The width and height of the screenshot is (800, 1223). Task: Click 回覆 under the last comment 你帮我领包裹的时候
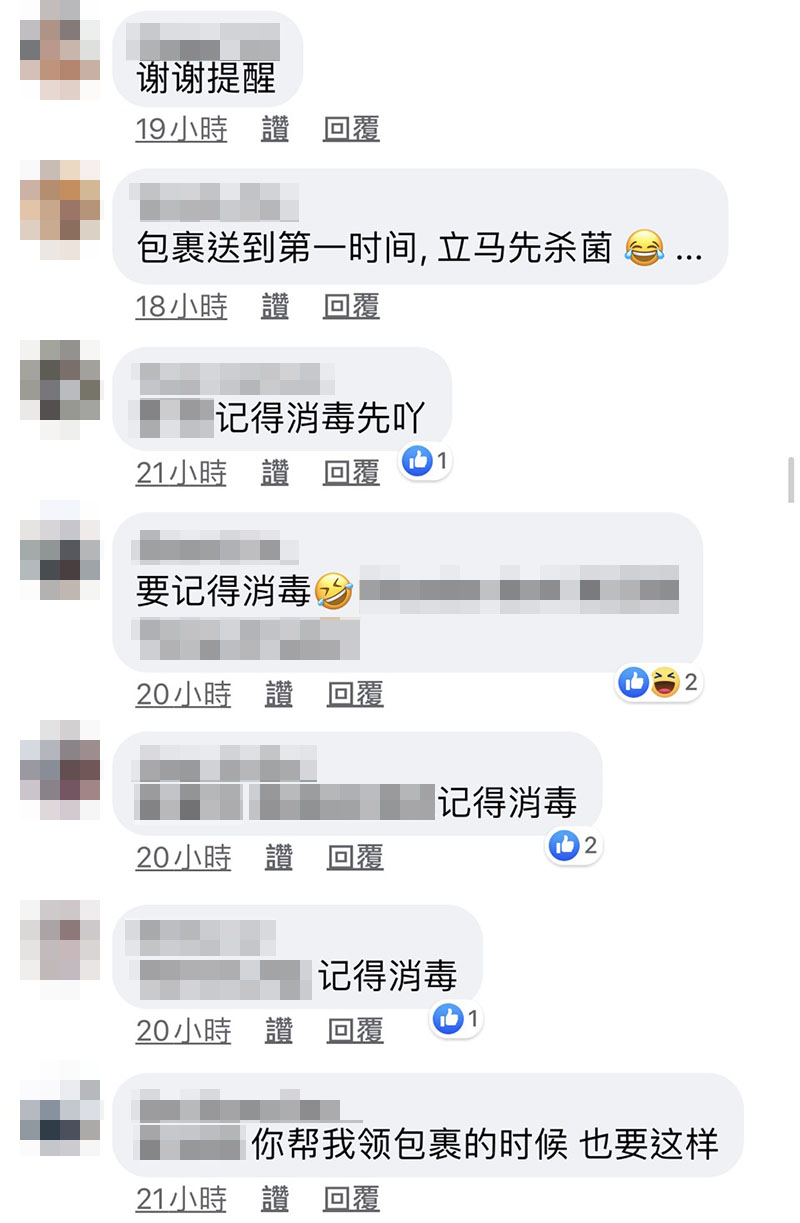351,1199
